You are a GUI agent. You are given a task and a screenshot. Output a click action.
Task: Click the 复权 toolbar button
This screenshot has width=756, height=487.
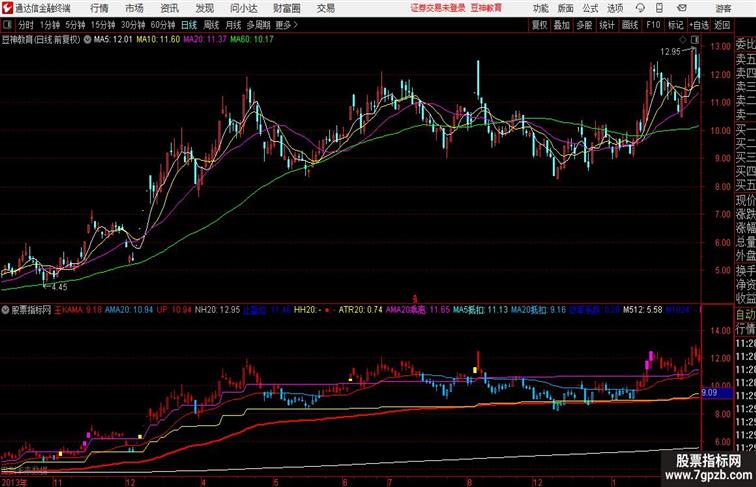click(x=539, y=25)
